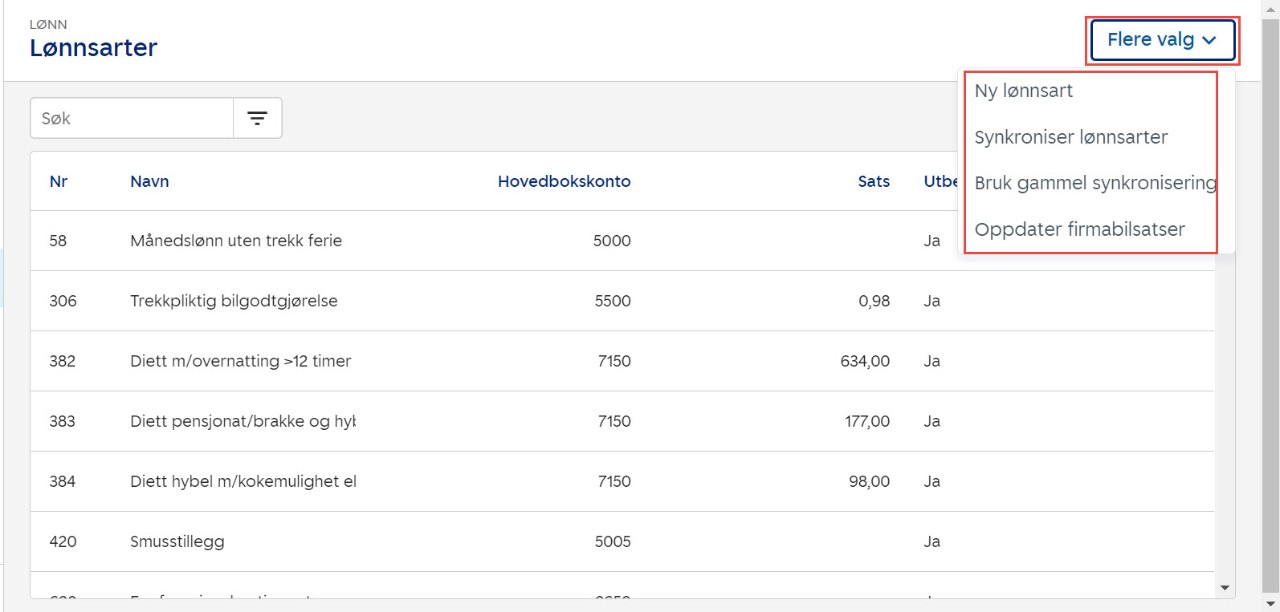Click the filter icon beside search
Viewport: 1280px width, 612px height.
(x=258, y=118)
